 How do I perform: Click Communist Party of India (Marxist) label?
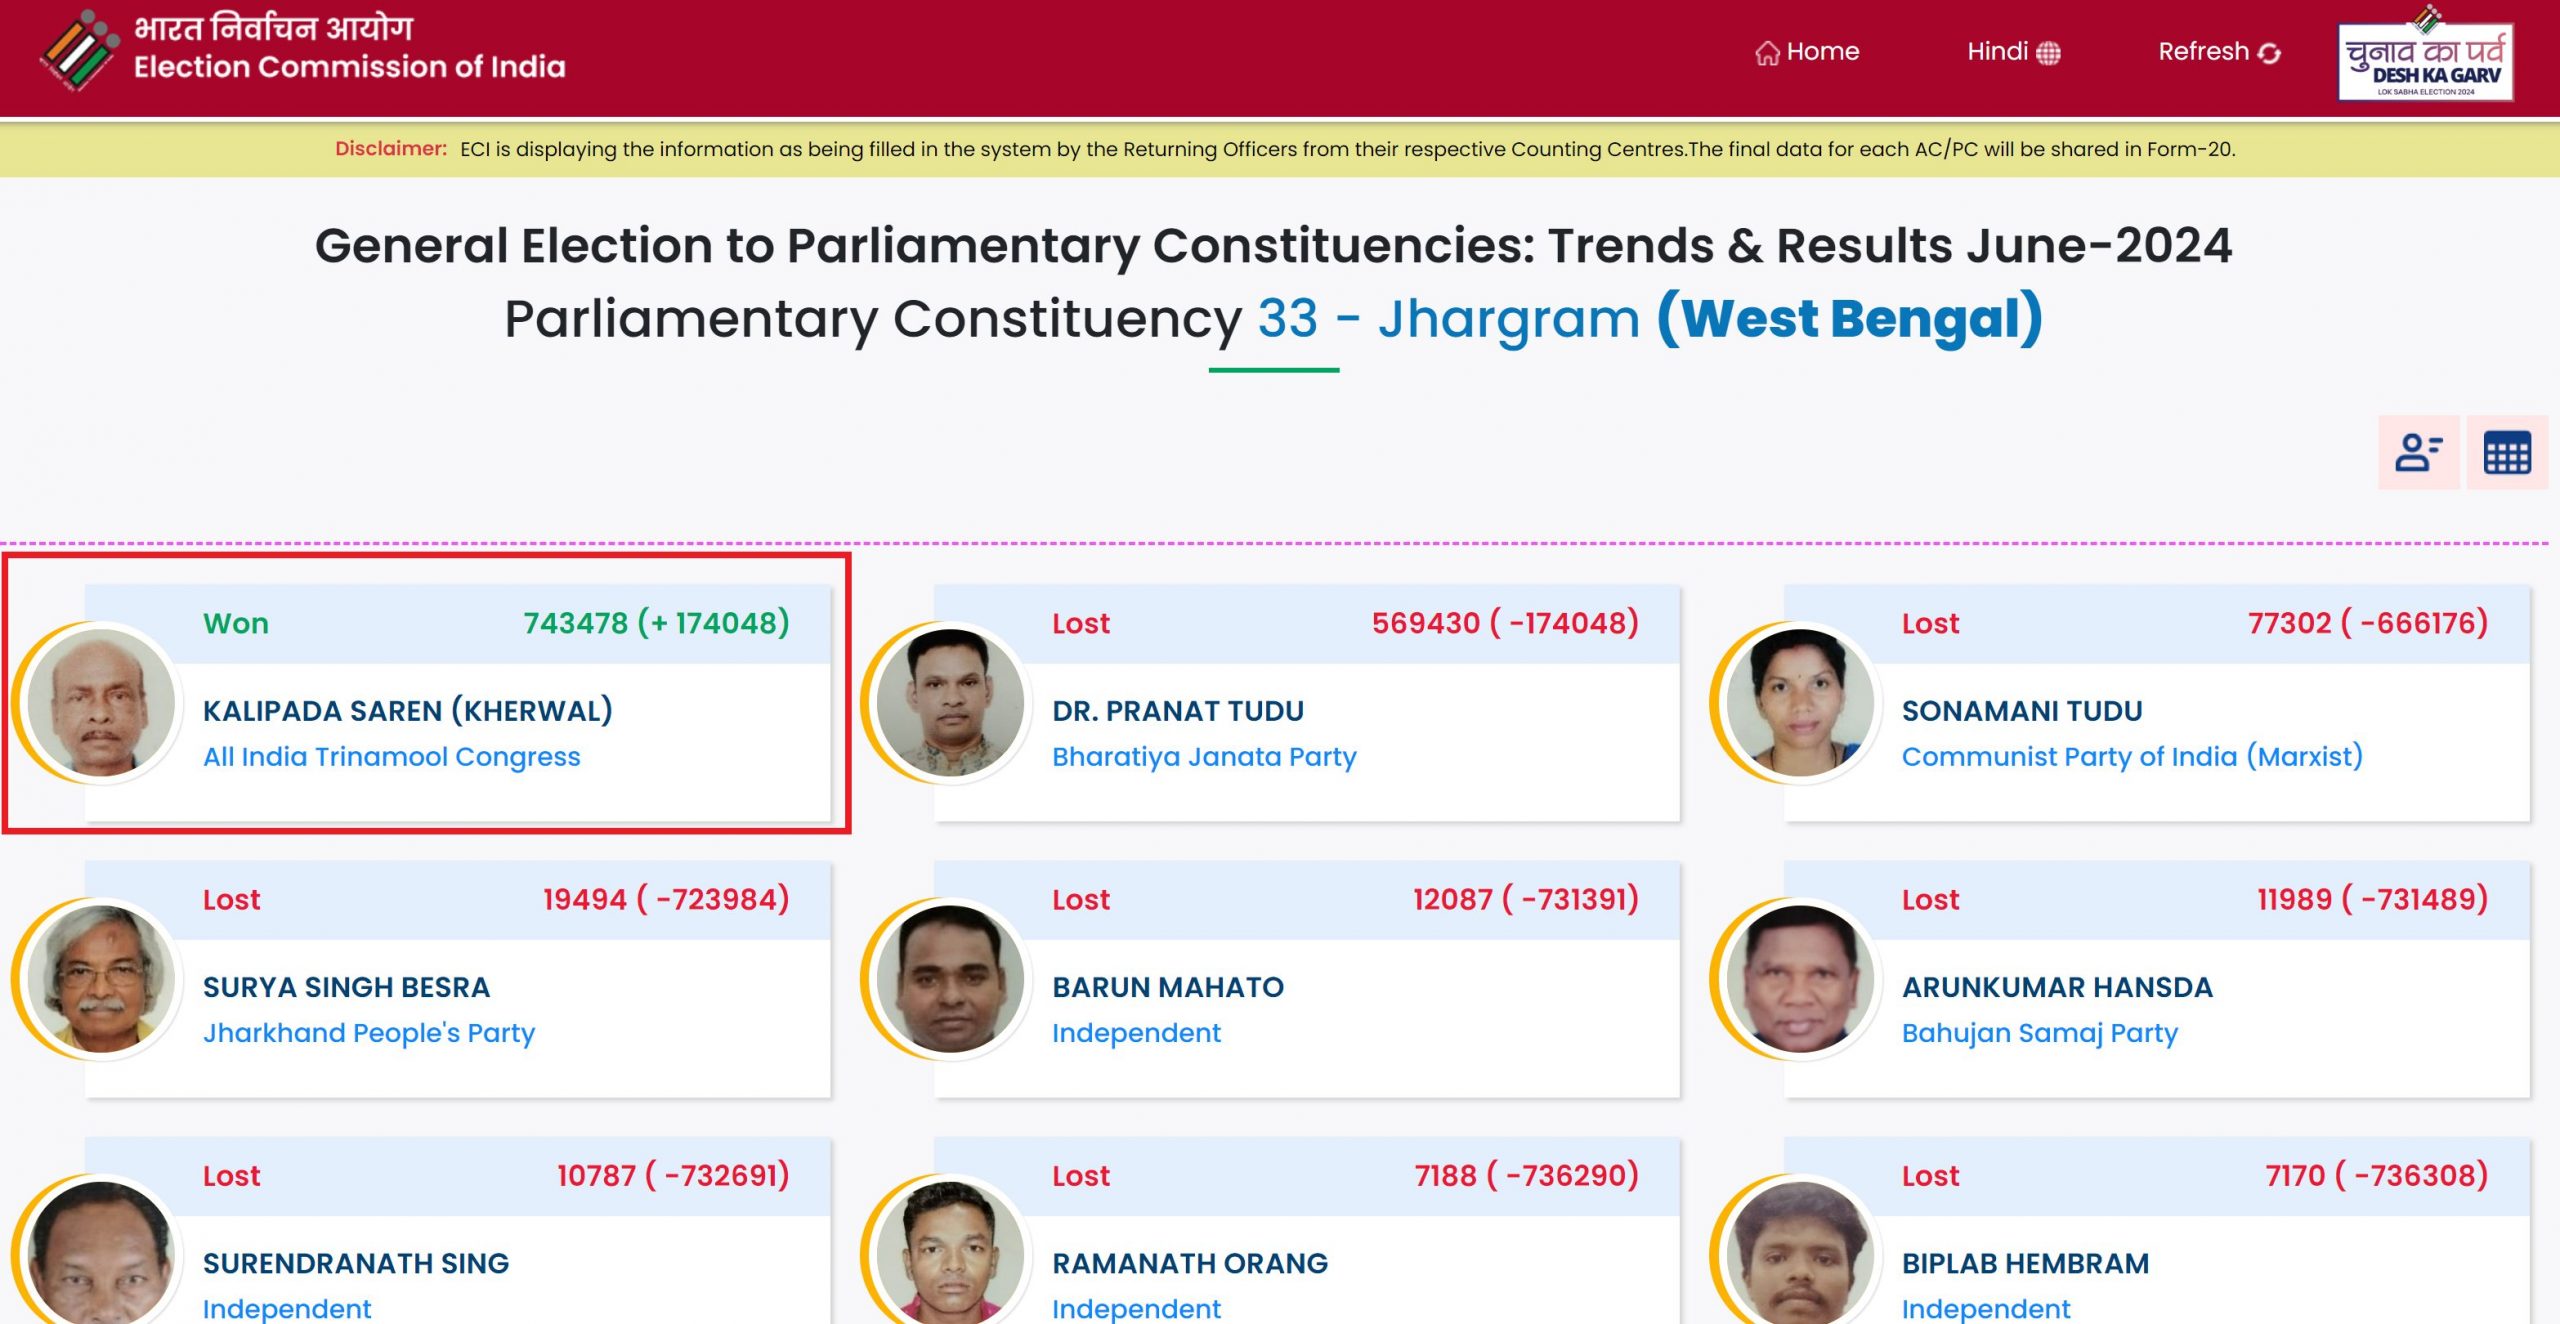pos(2132,757)
